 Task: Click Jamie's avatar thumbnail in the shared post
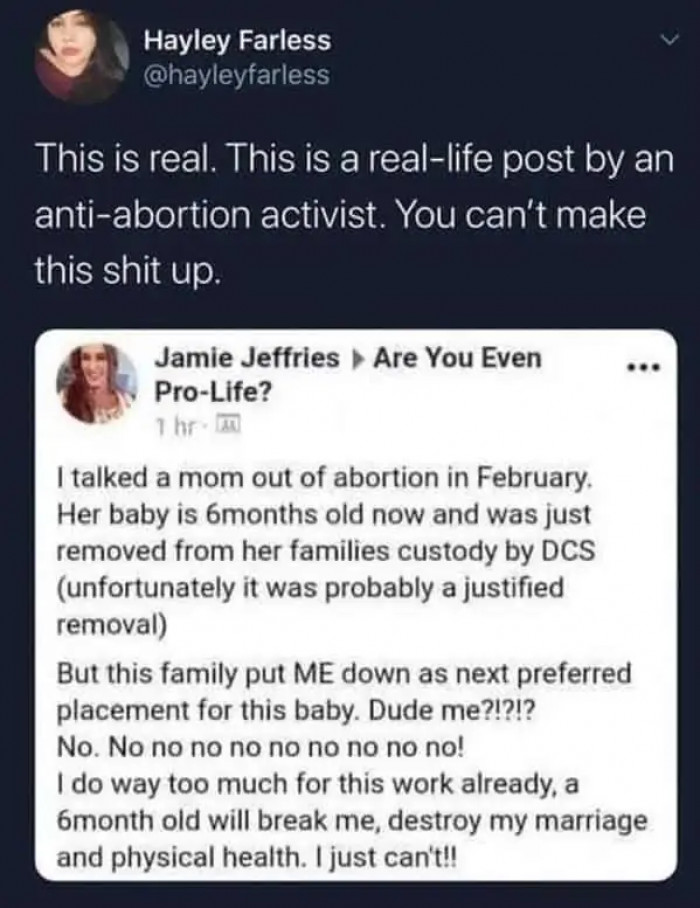pyautogui.click(x=97, y=384)
